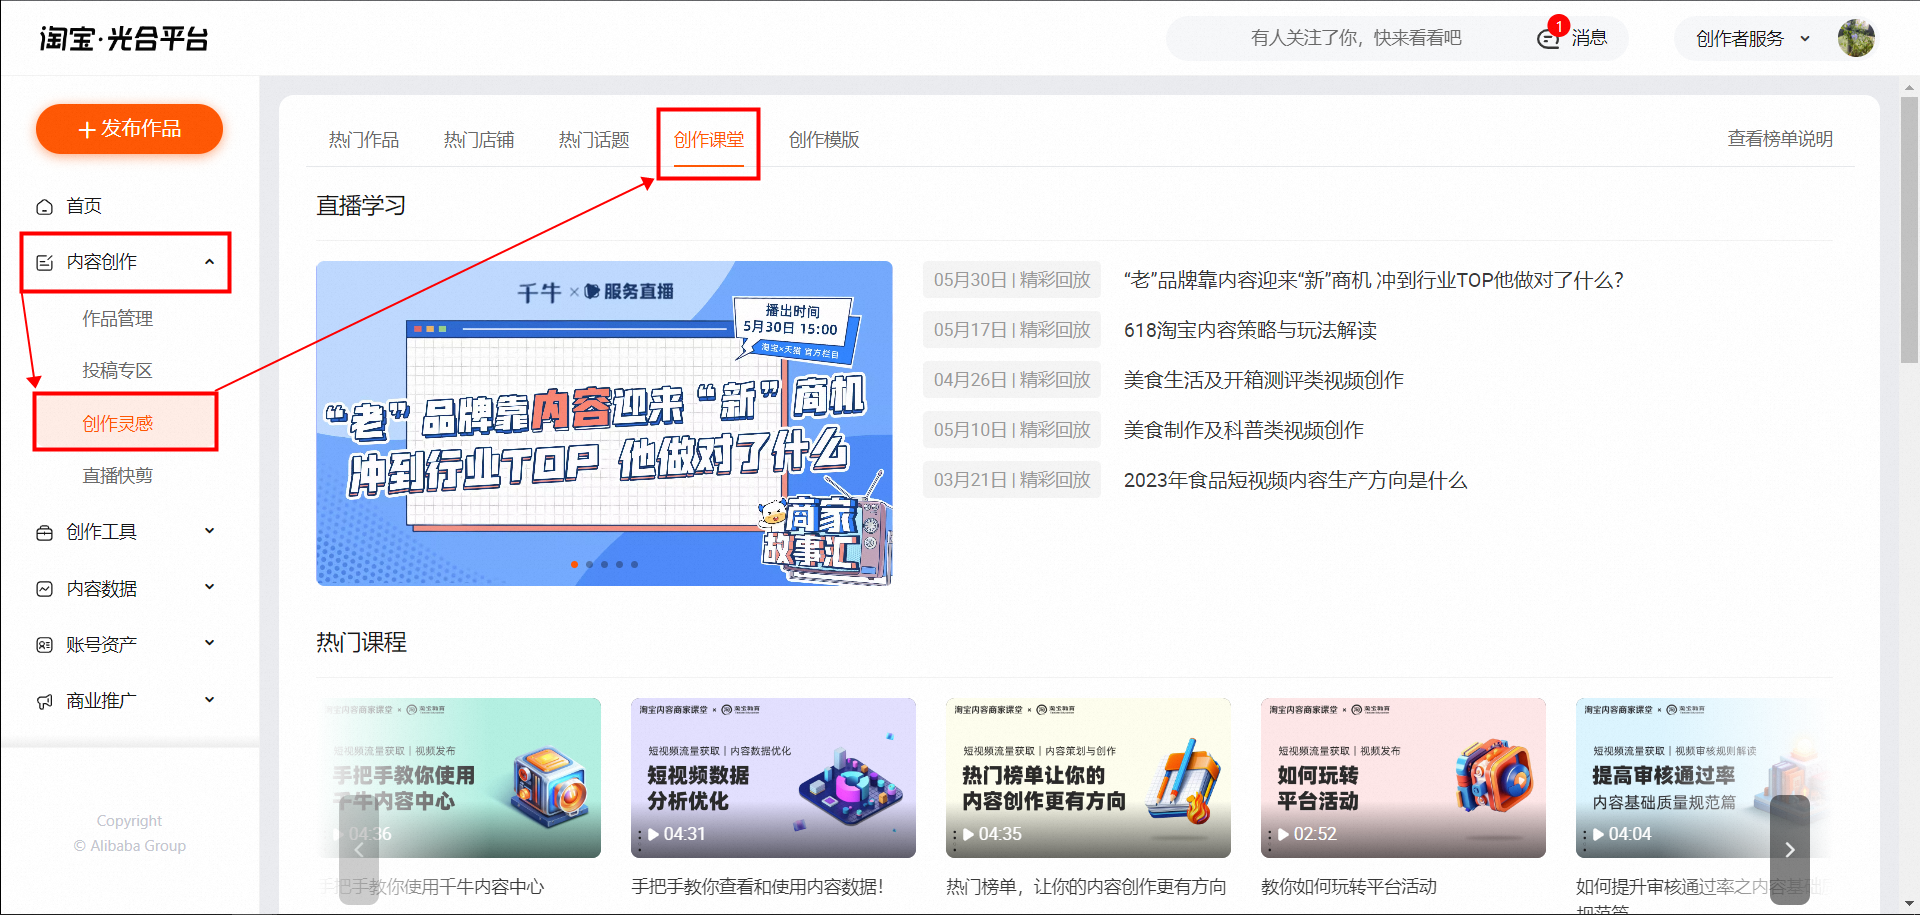Open the 首页 home icon in sidebar
1920x915 pixels.
tap(44, 206)
